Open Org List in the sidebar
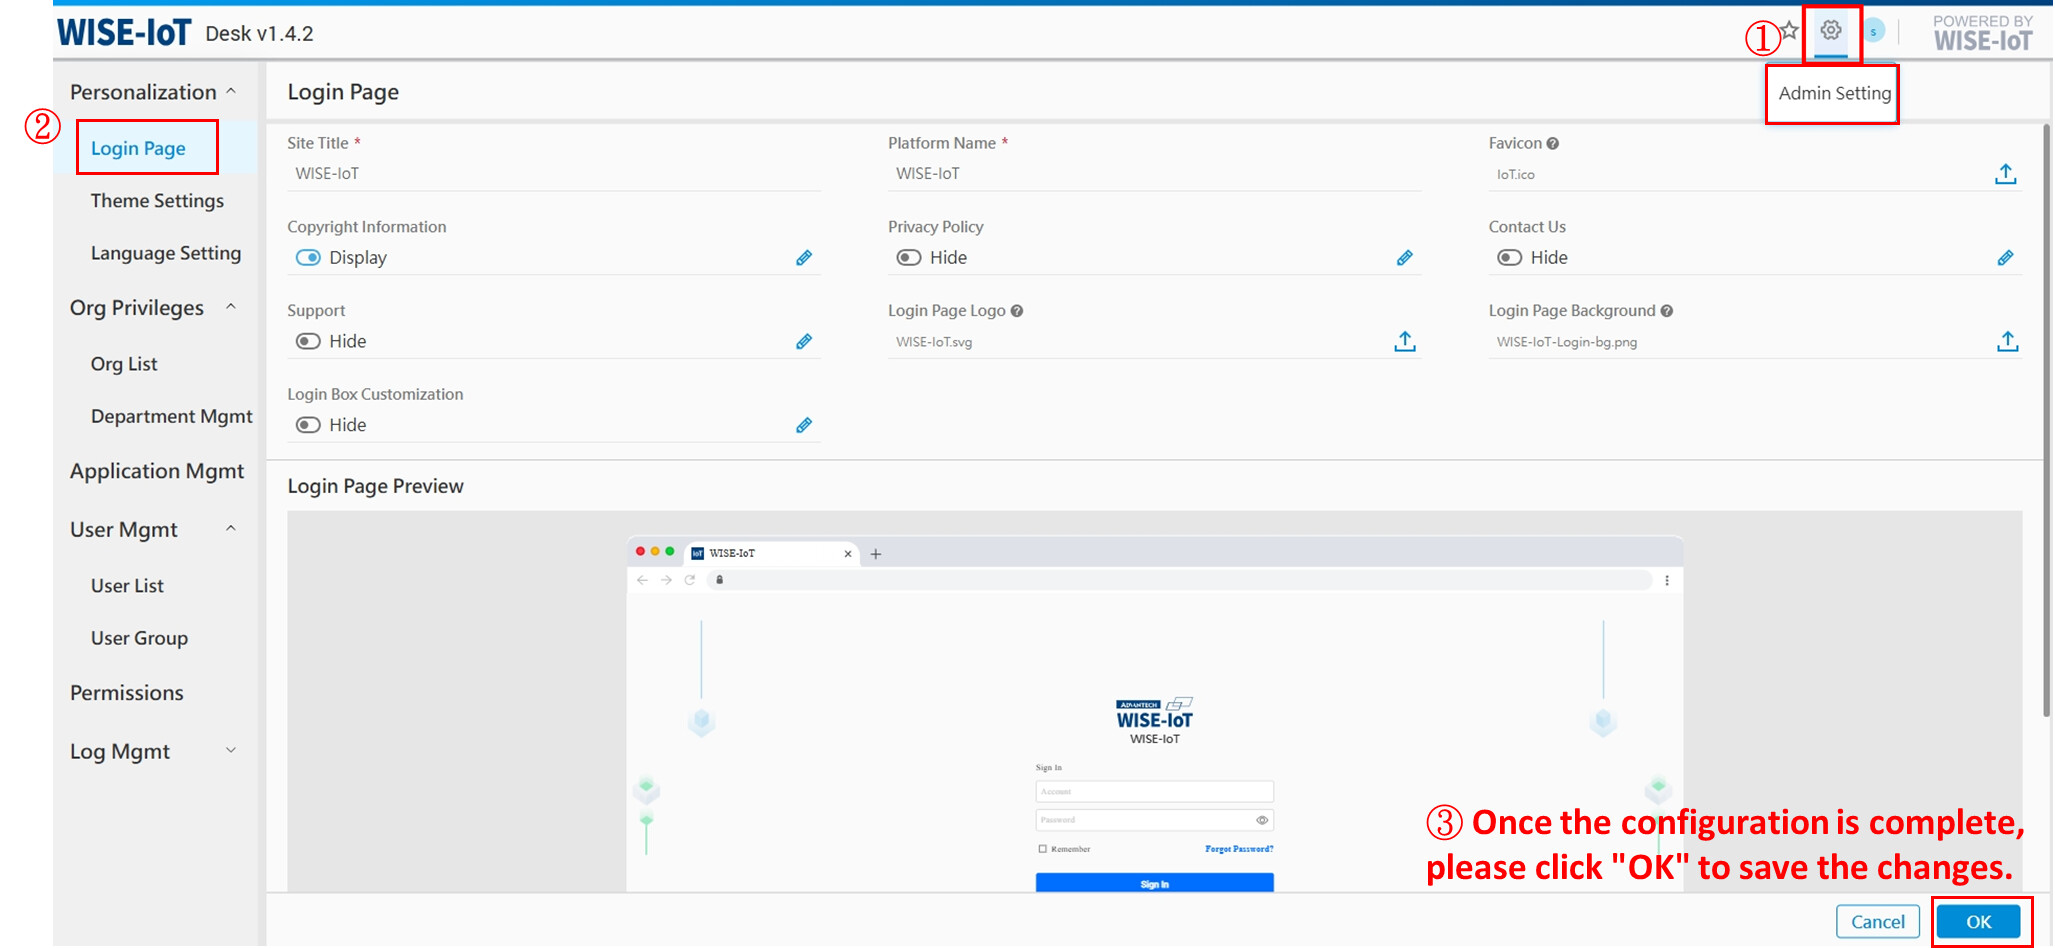Screen dimensions: 2055x948 124,364
